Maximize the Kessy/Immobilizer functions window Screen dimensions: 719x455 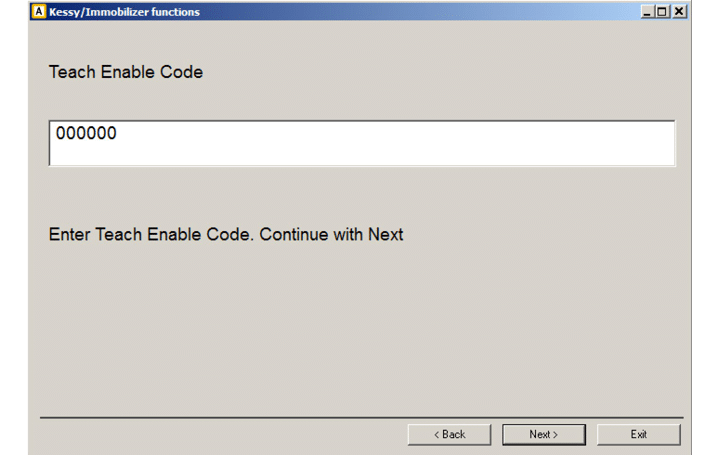tap(664, 12)
